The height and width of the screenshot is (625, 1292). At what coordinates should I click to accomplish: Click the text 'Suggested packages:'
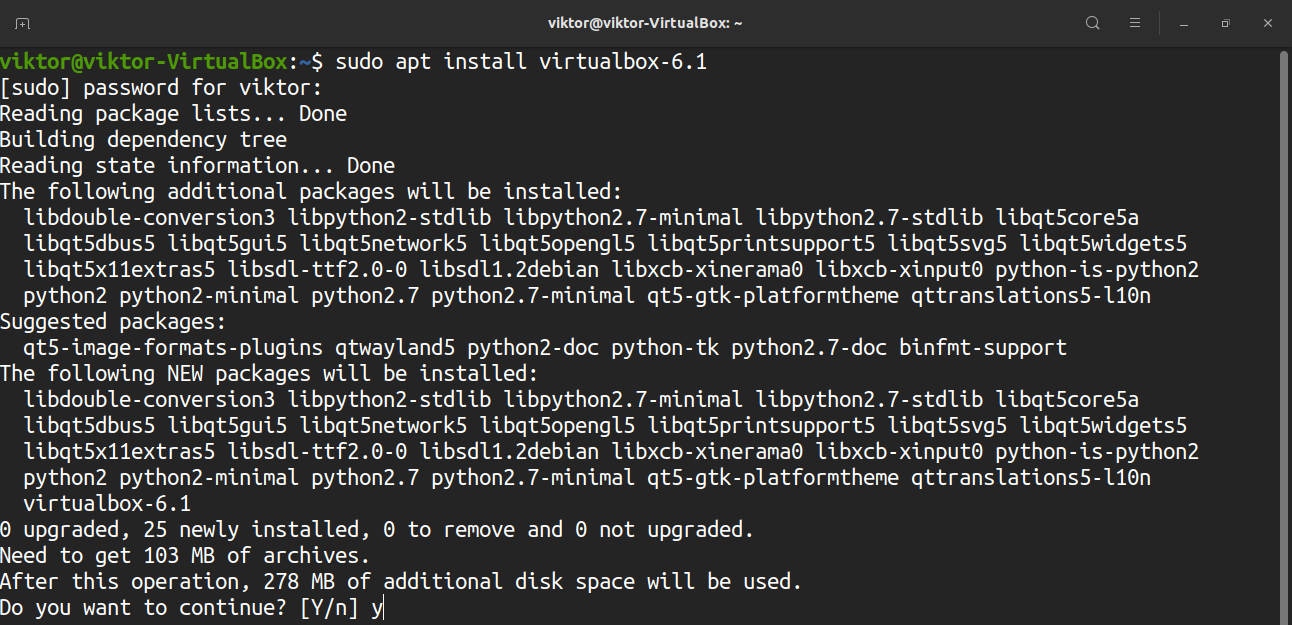(113, 322)
